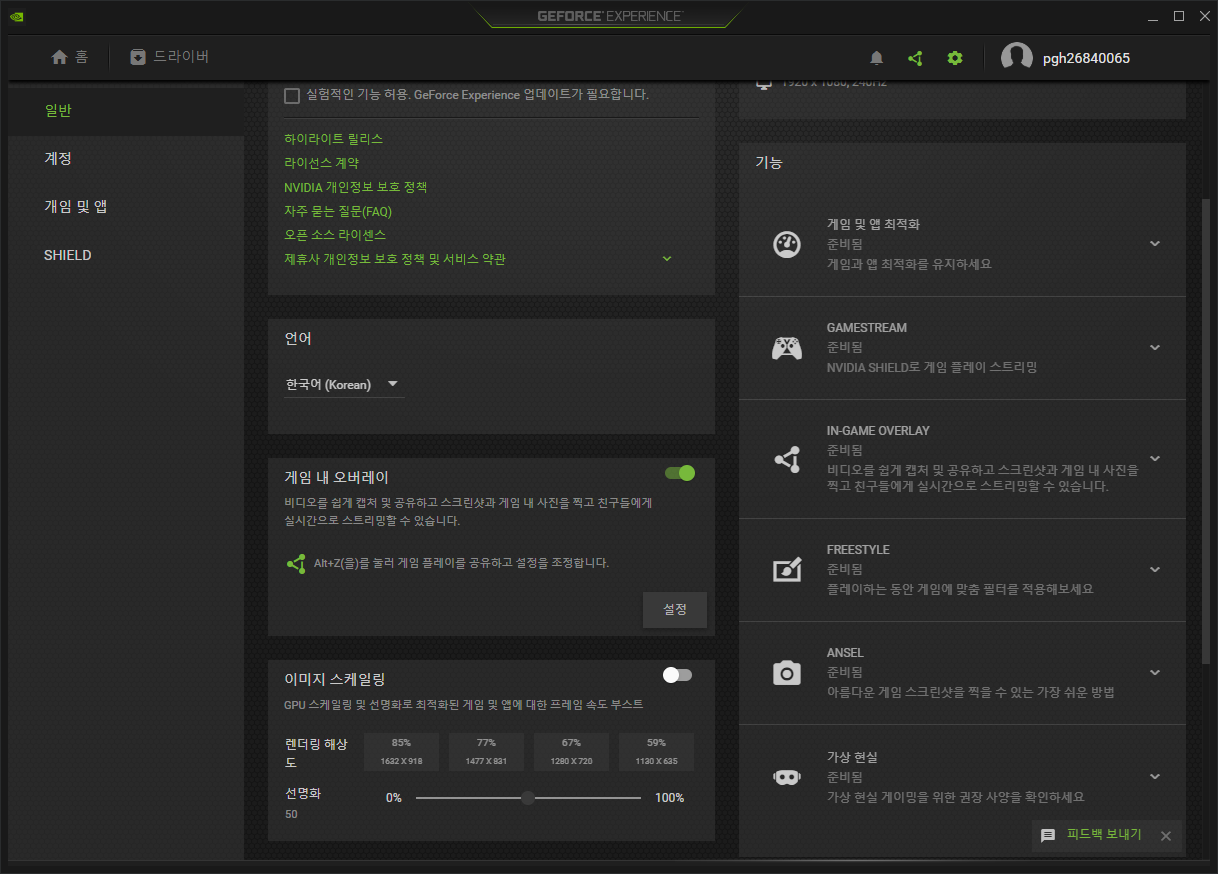Open the 하이라이트 릴리스 link

(x=334, y=139)
